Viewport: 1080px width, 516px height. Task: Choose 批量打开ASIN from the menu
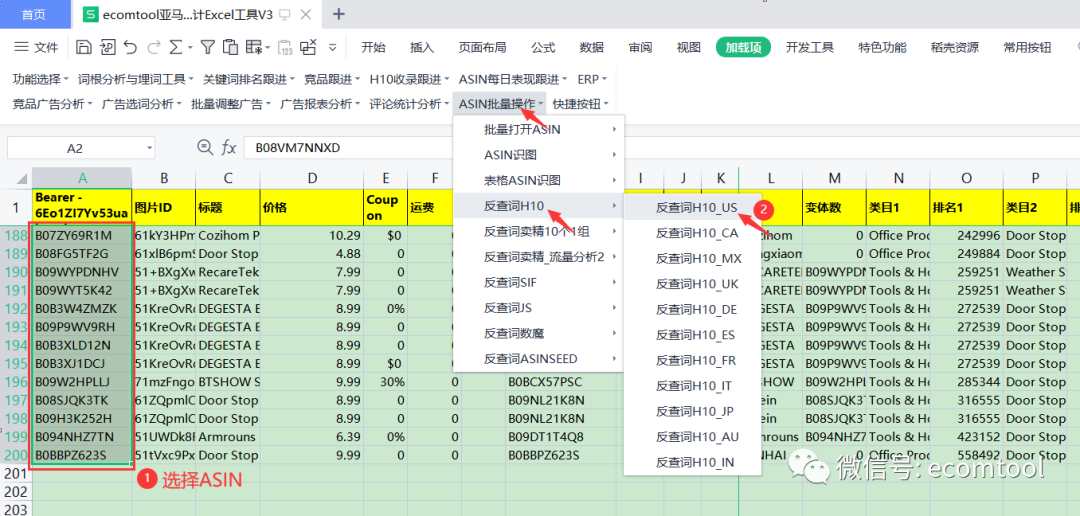click(x=539, y=129)
